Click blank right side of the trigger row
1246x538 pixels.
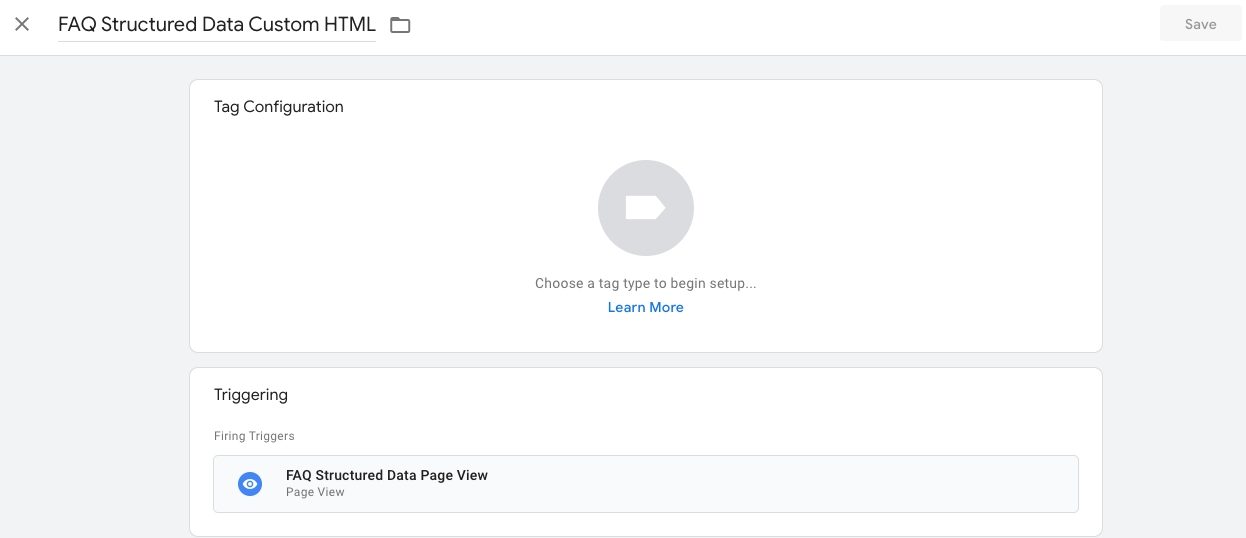(850, 484)
